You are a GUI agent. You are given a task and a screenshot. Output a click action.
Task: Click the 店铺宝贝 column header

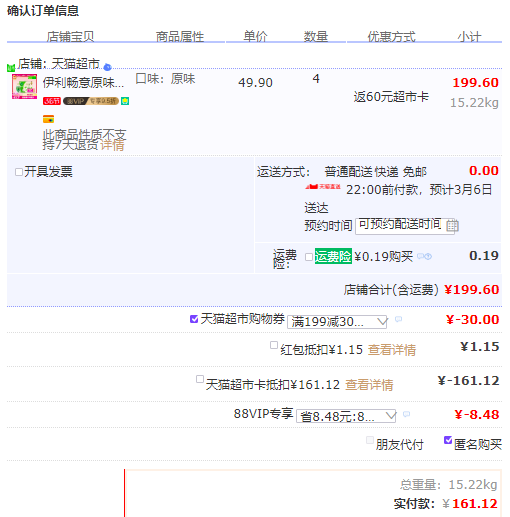[x=70, y=36]
